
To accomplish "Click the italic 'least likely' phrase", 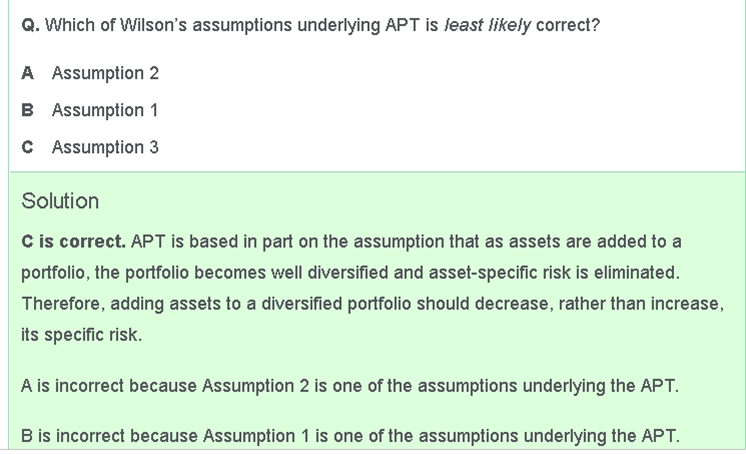I will (487, 25).
